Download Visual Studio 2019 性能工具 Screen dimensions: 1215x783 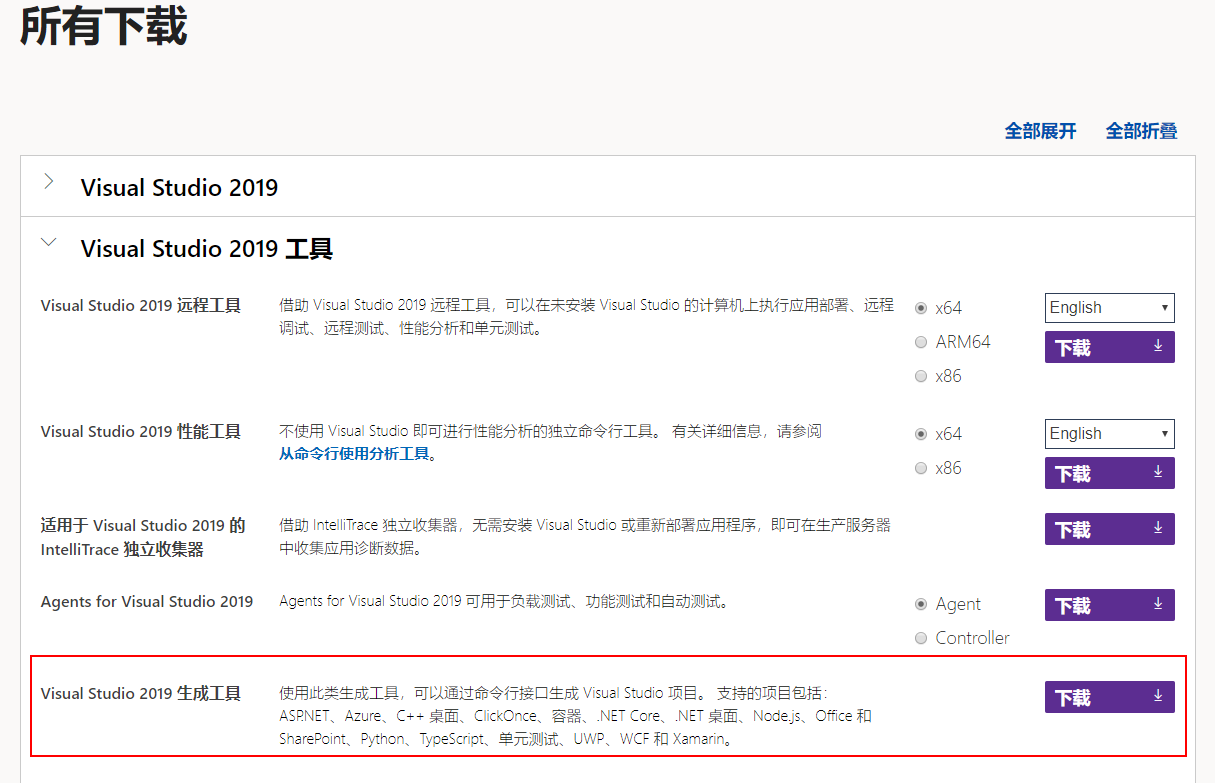click(x=1109, y=473)
